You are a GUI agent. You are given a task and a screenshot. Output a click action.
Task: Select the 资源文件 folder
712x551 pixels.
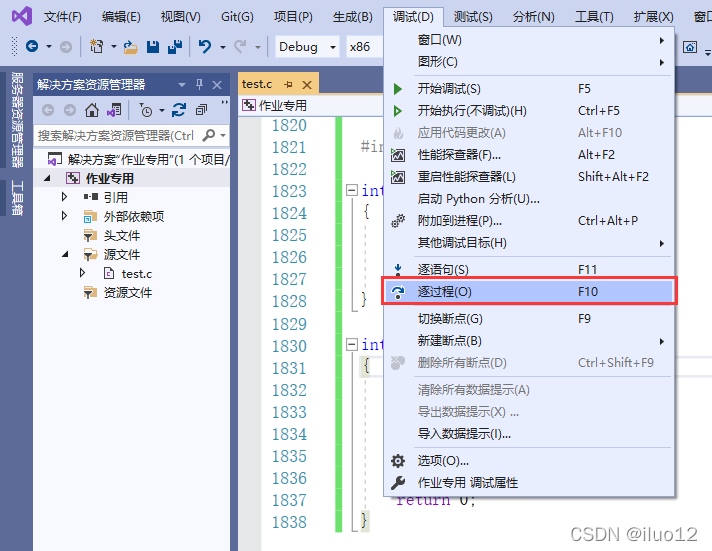pyautogui.click(x=127, y=293)
